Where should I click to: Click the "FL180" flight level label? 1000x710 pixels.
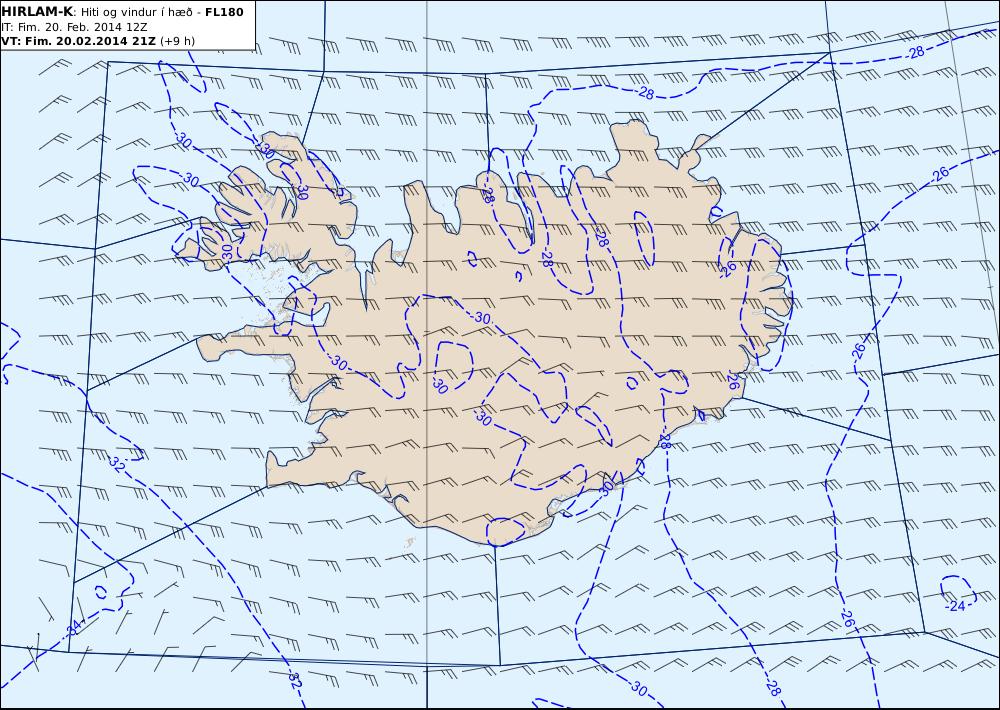point(224,11)
